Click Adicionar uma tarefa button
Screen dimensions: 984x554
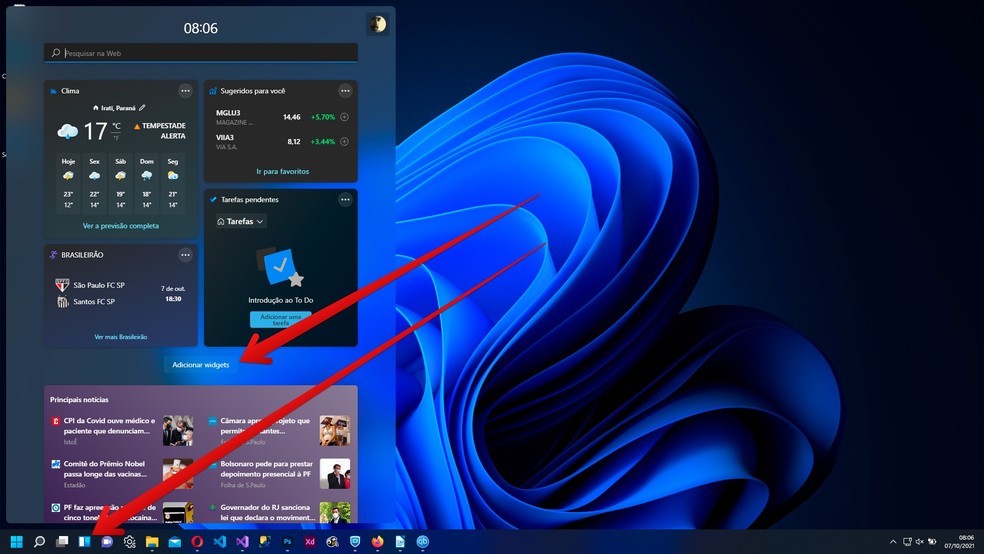click(x=281, y=319)
